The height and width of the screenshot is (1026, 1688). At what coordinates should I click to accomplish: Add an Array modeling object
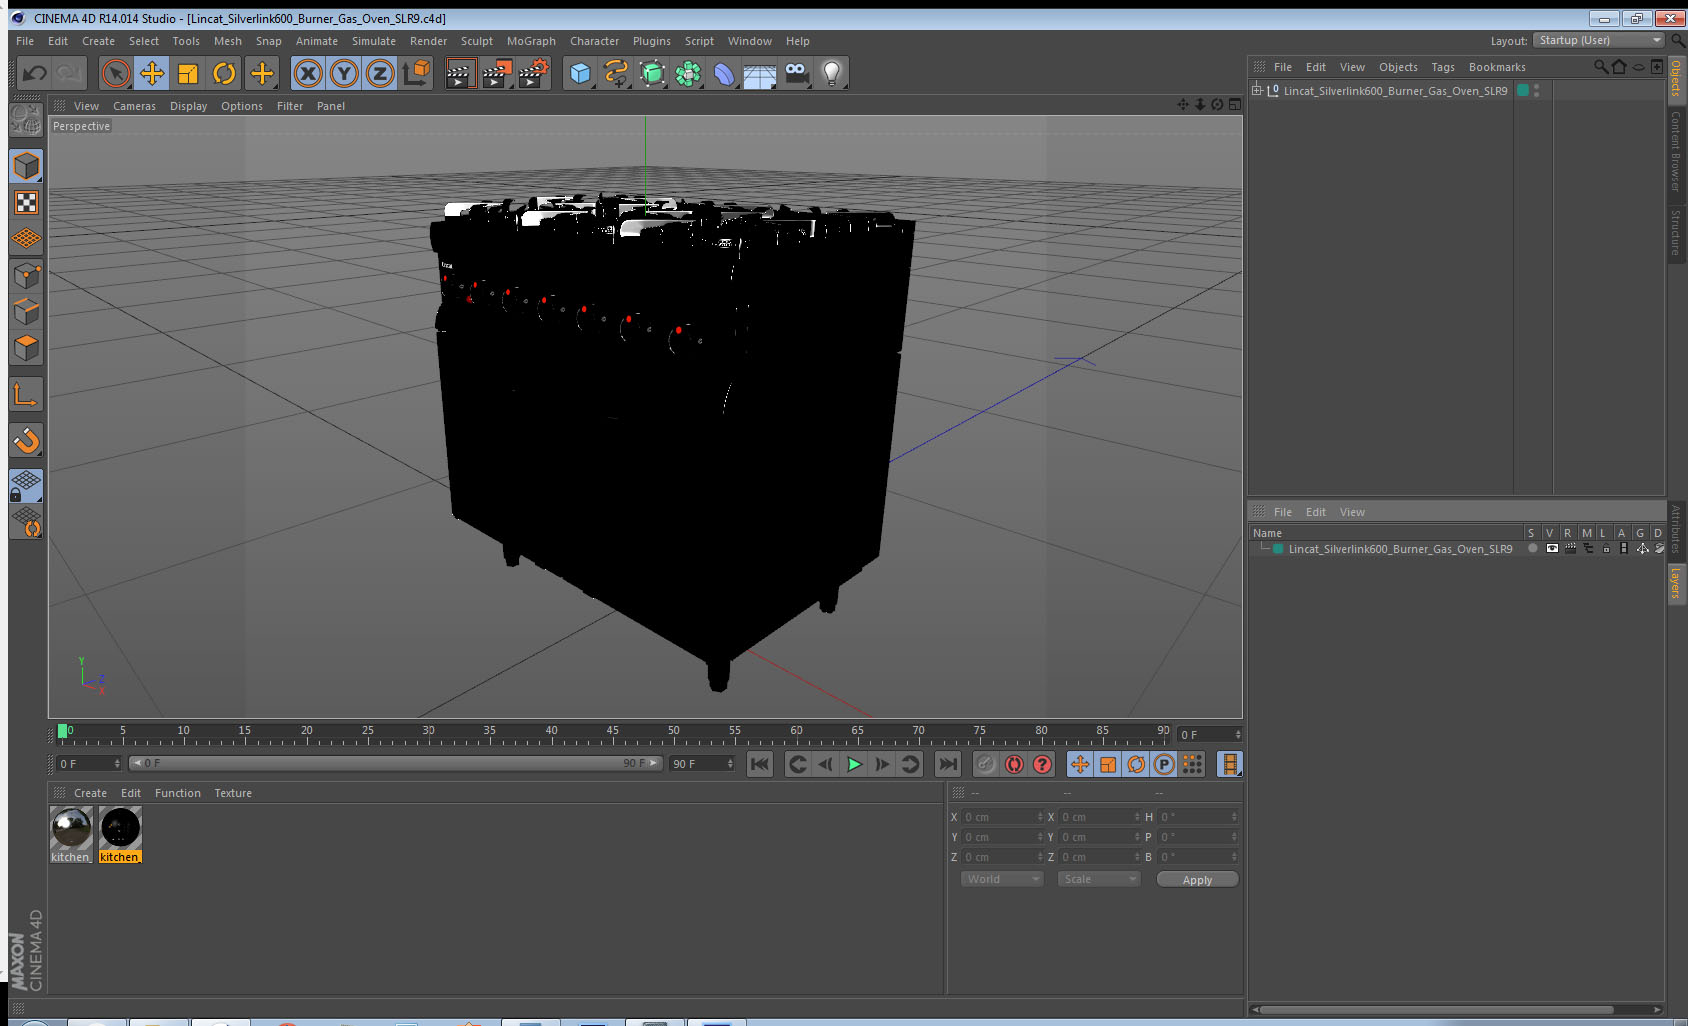[688, 73]
